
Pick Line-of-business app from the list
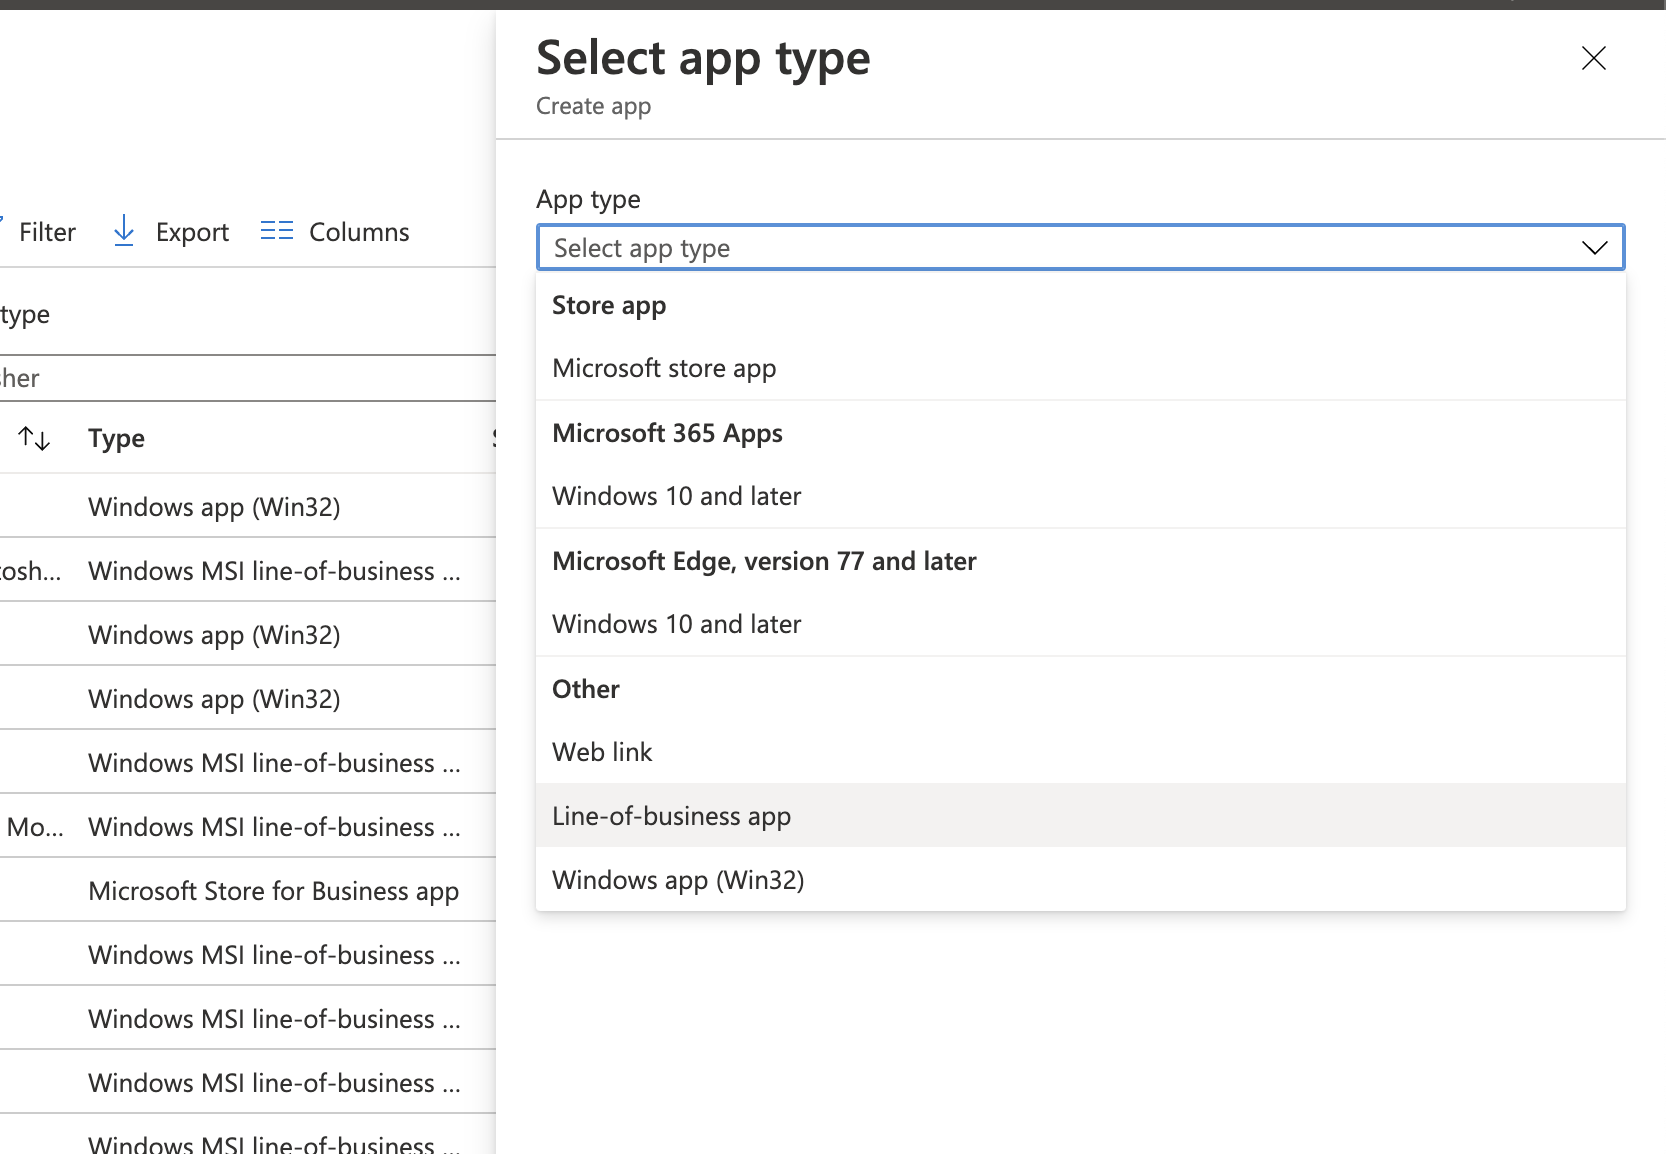coord(1081,816)
